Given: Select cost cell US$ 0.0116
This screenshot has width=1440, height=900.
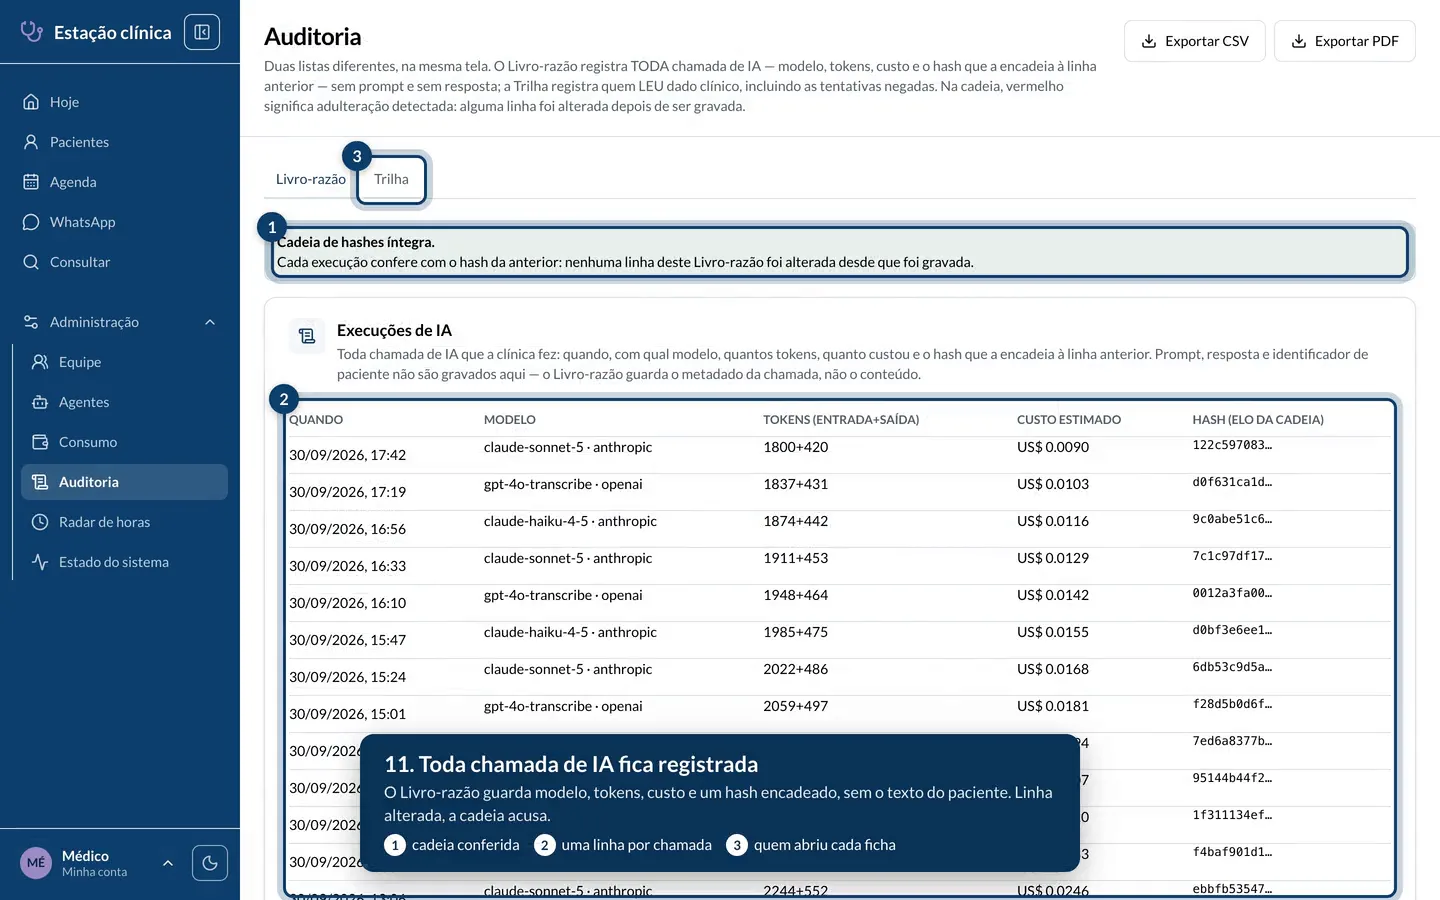Looking at the screenshot, I should [1053, 521].
